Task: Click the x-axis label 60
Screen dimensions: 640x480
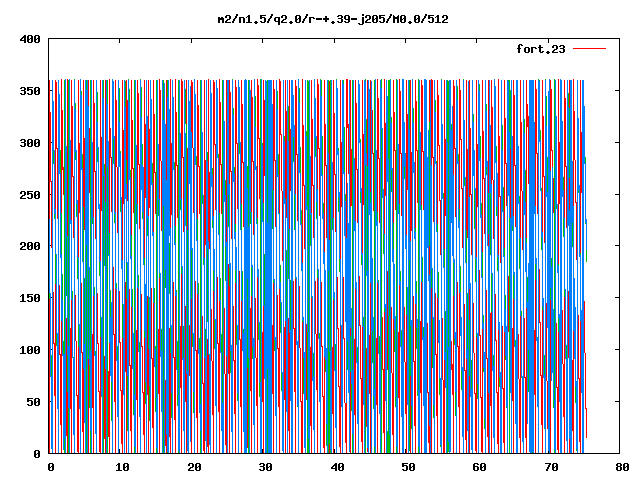Action: pos(479,467)
